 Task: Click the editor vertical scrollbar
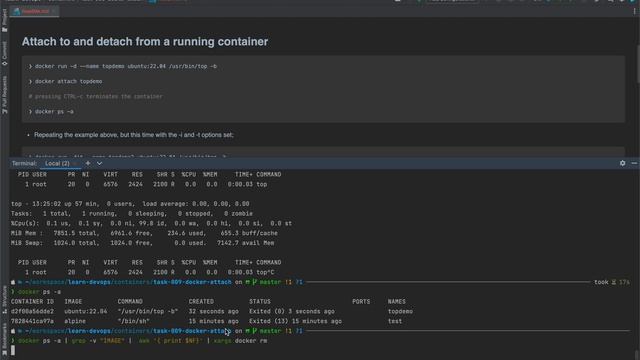pyautogui.click(x=638, y=65)
